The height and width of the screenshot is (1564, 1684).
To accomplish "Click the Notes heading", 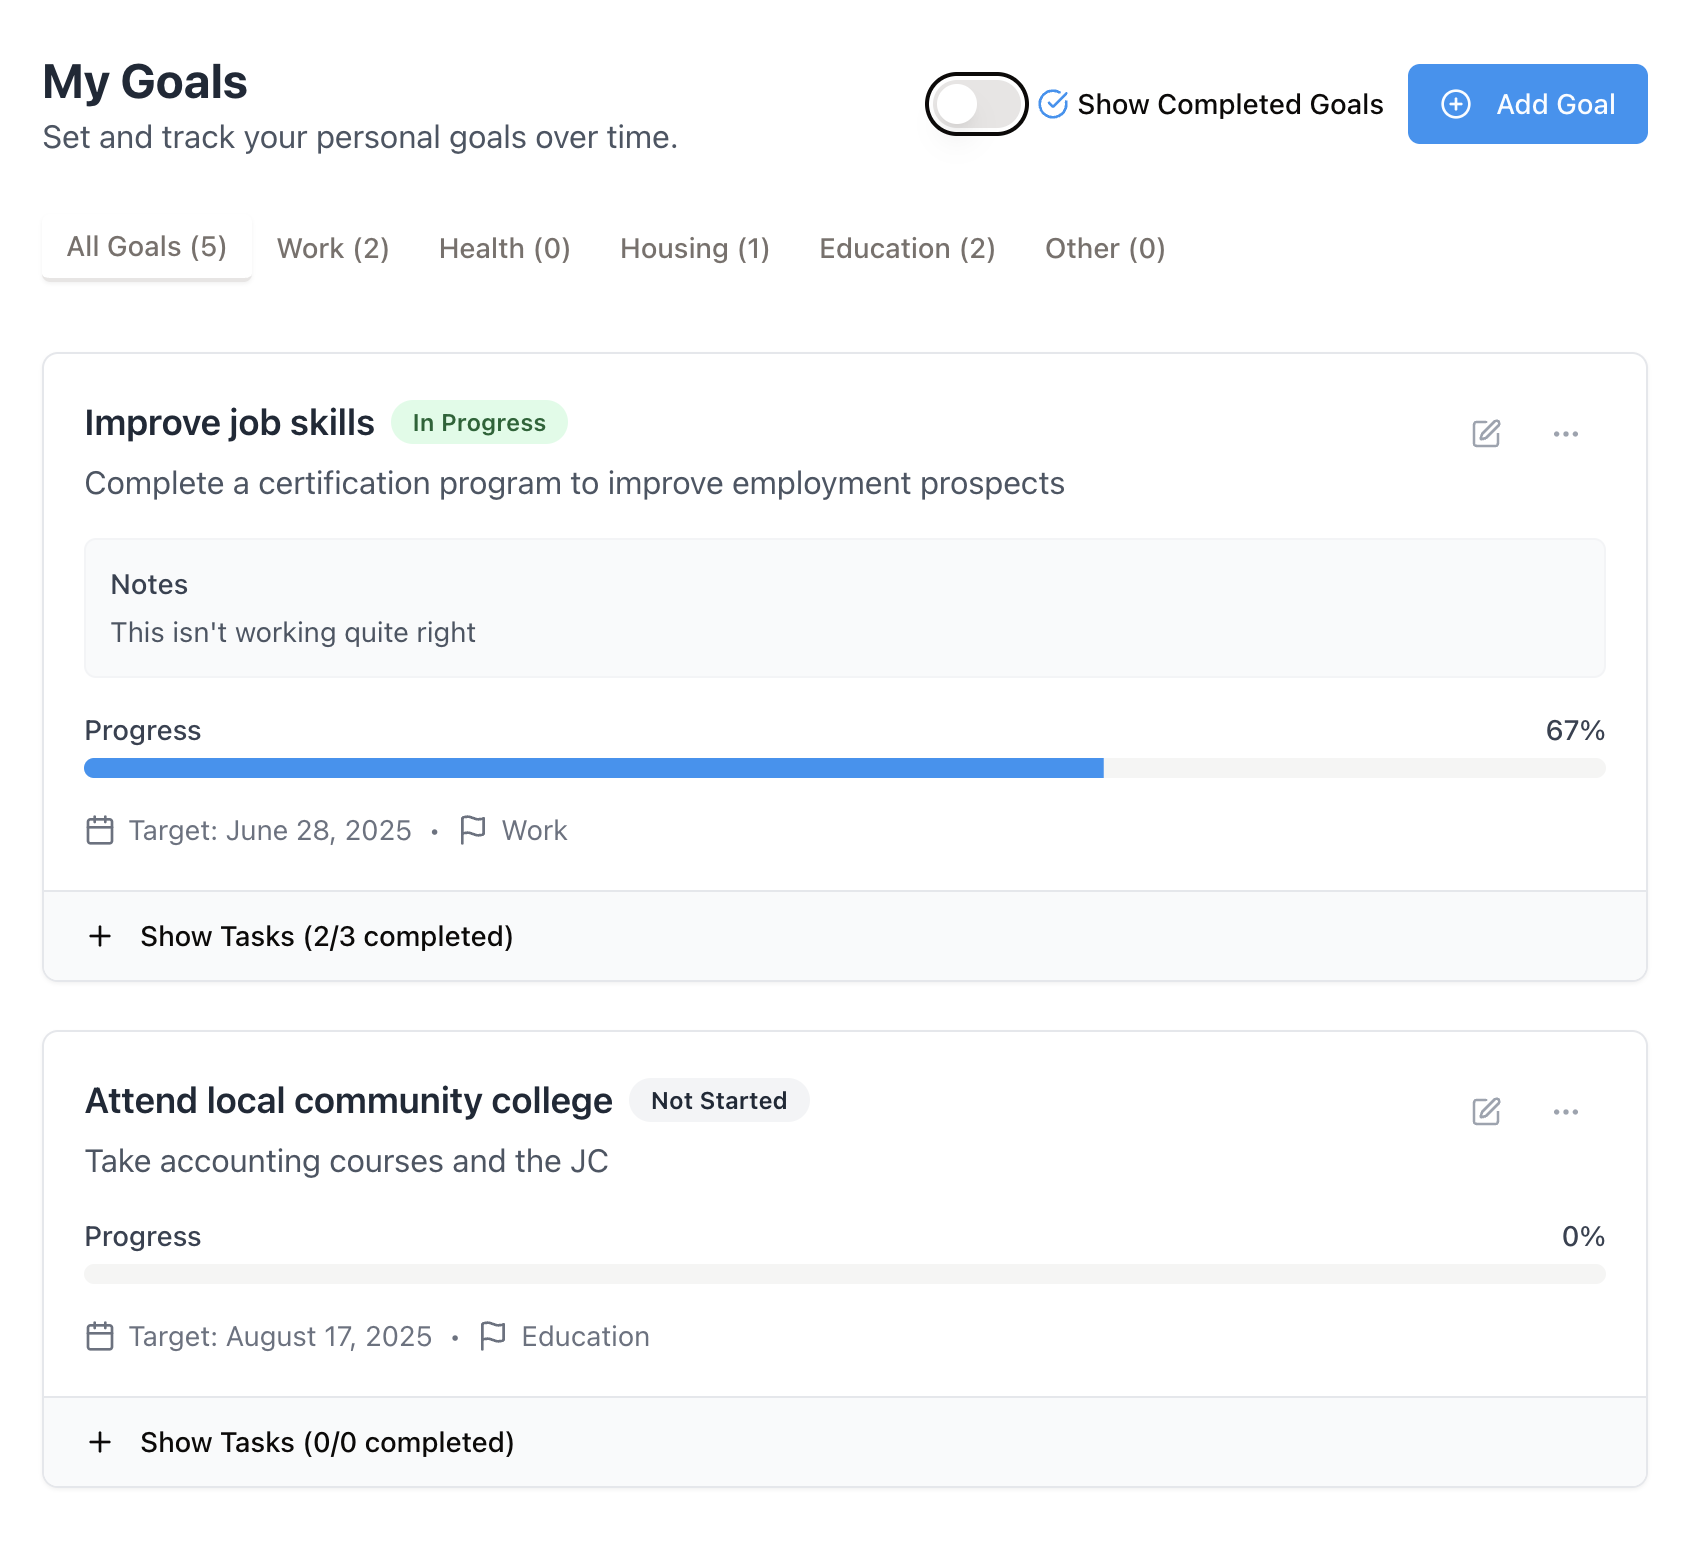I will click(149, 584).
